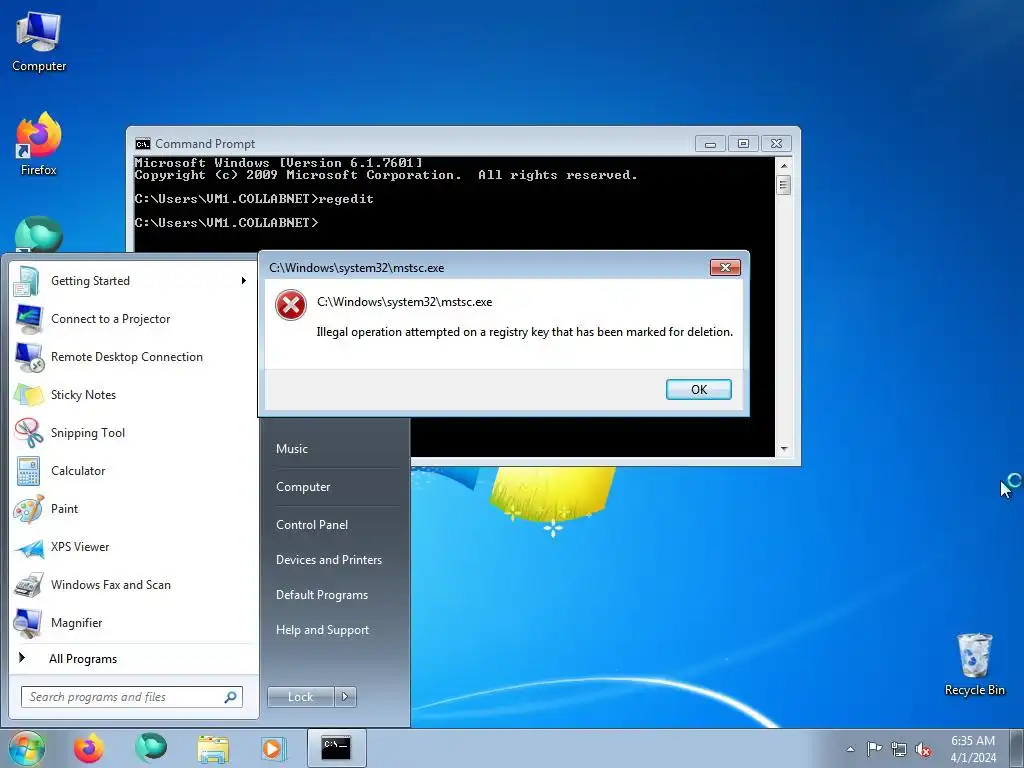Screen dimensions: 1024x768
Task: Open Windows Fax and Scan
Action: 134,584
